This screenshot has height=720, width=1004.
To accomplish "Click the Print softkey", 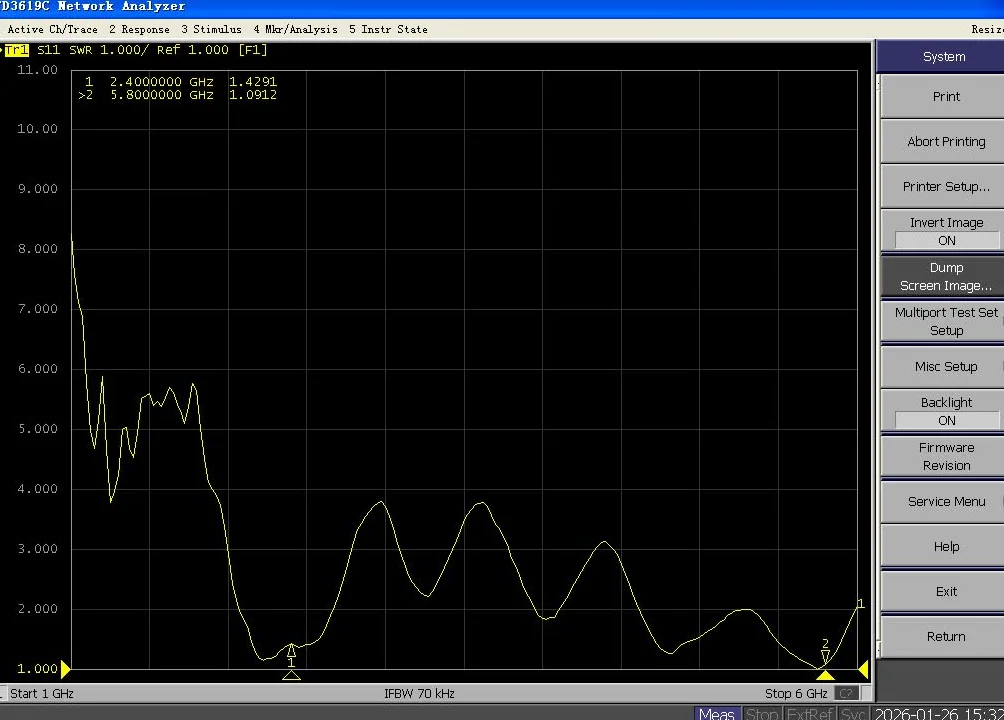I will coord(945,96).
